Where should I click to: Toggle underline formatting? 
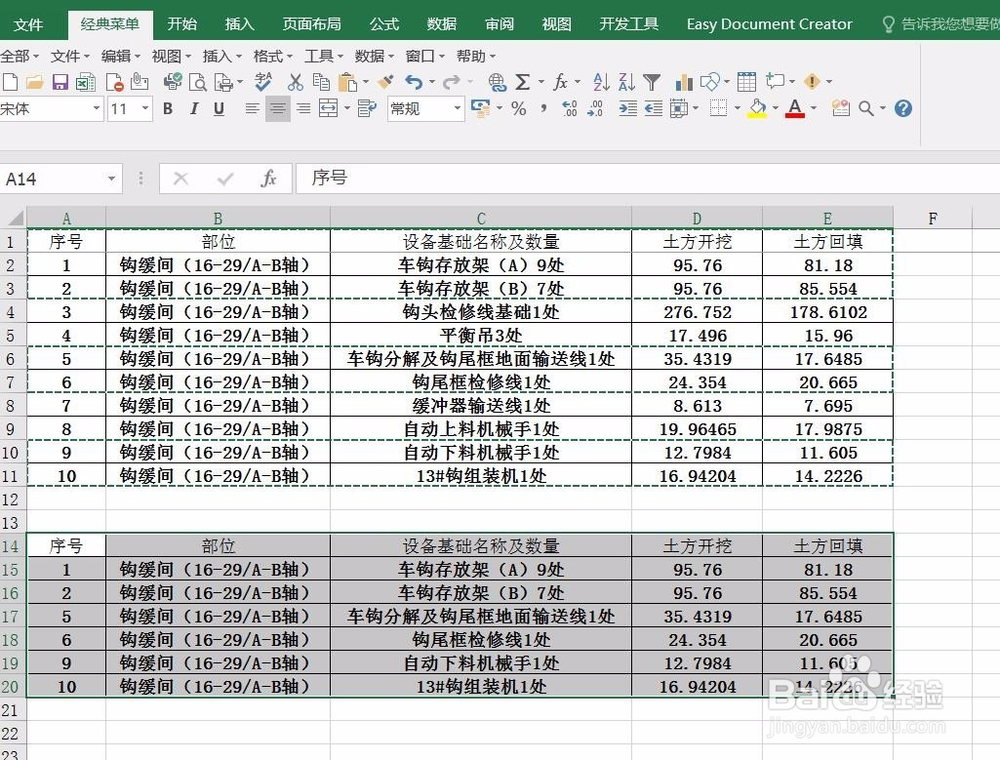point(219,108)
